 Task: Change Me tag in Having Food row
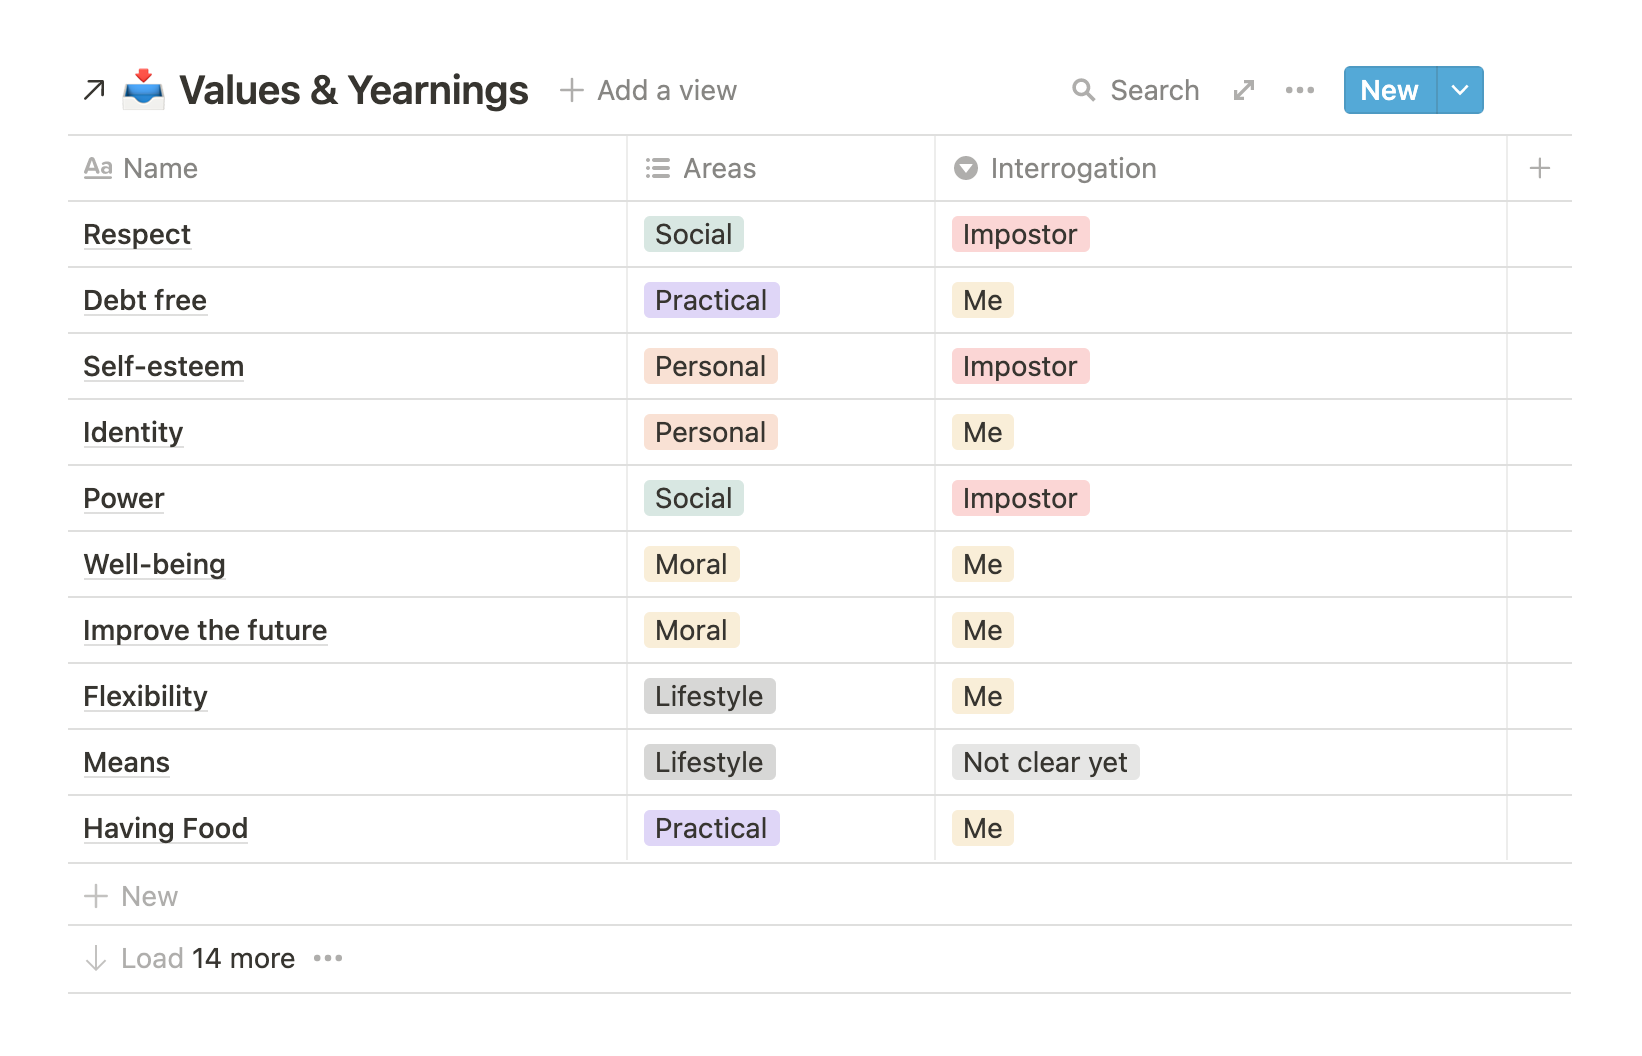point(983,828)
